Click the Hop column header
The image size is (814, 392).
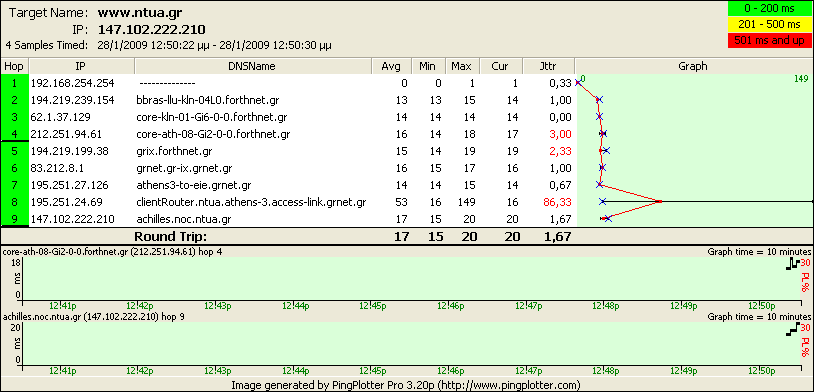click(15, 66)
